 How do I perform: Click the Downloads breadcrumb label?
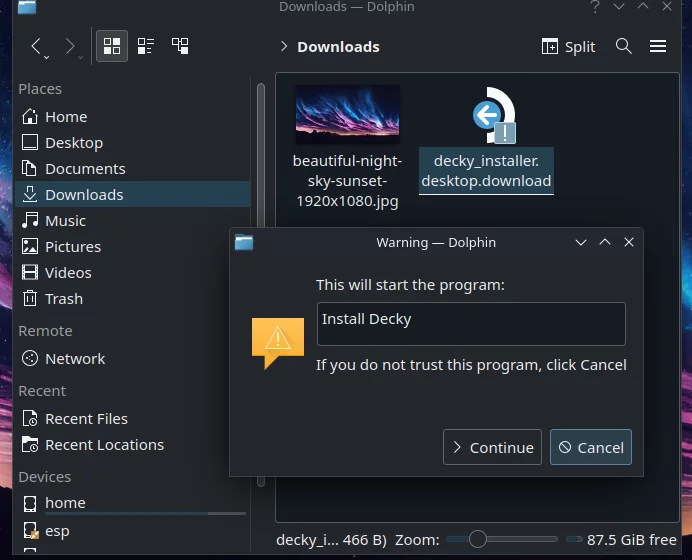pyautogui.click(x=338, y=47)
